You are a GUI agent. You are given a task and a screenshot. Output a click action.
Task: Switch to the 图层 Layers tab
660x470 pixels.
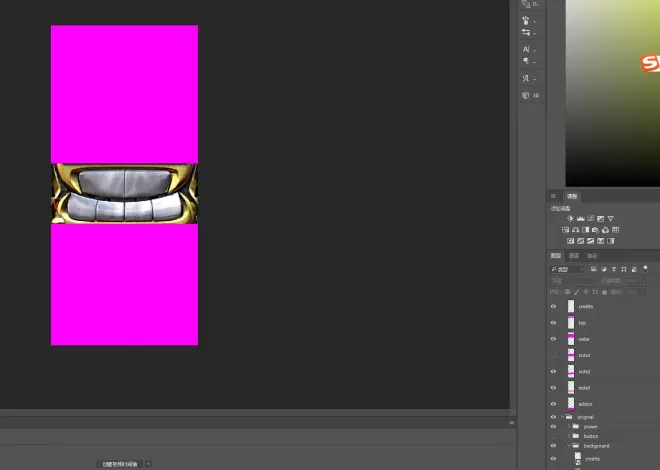[556, 256]
